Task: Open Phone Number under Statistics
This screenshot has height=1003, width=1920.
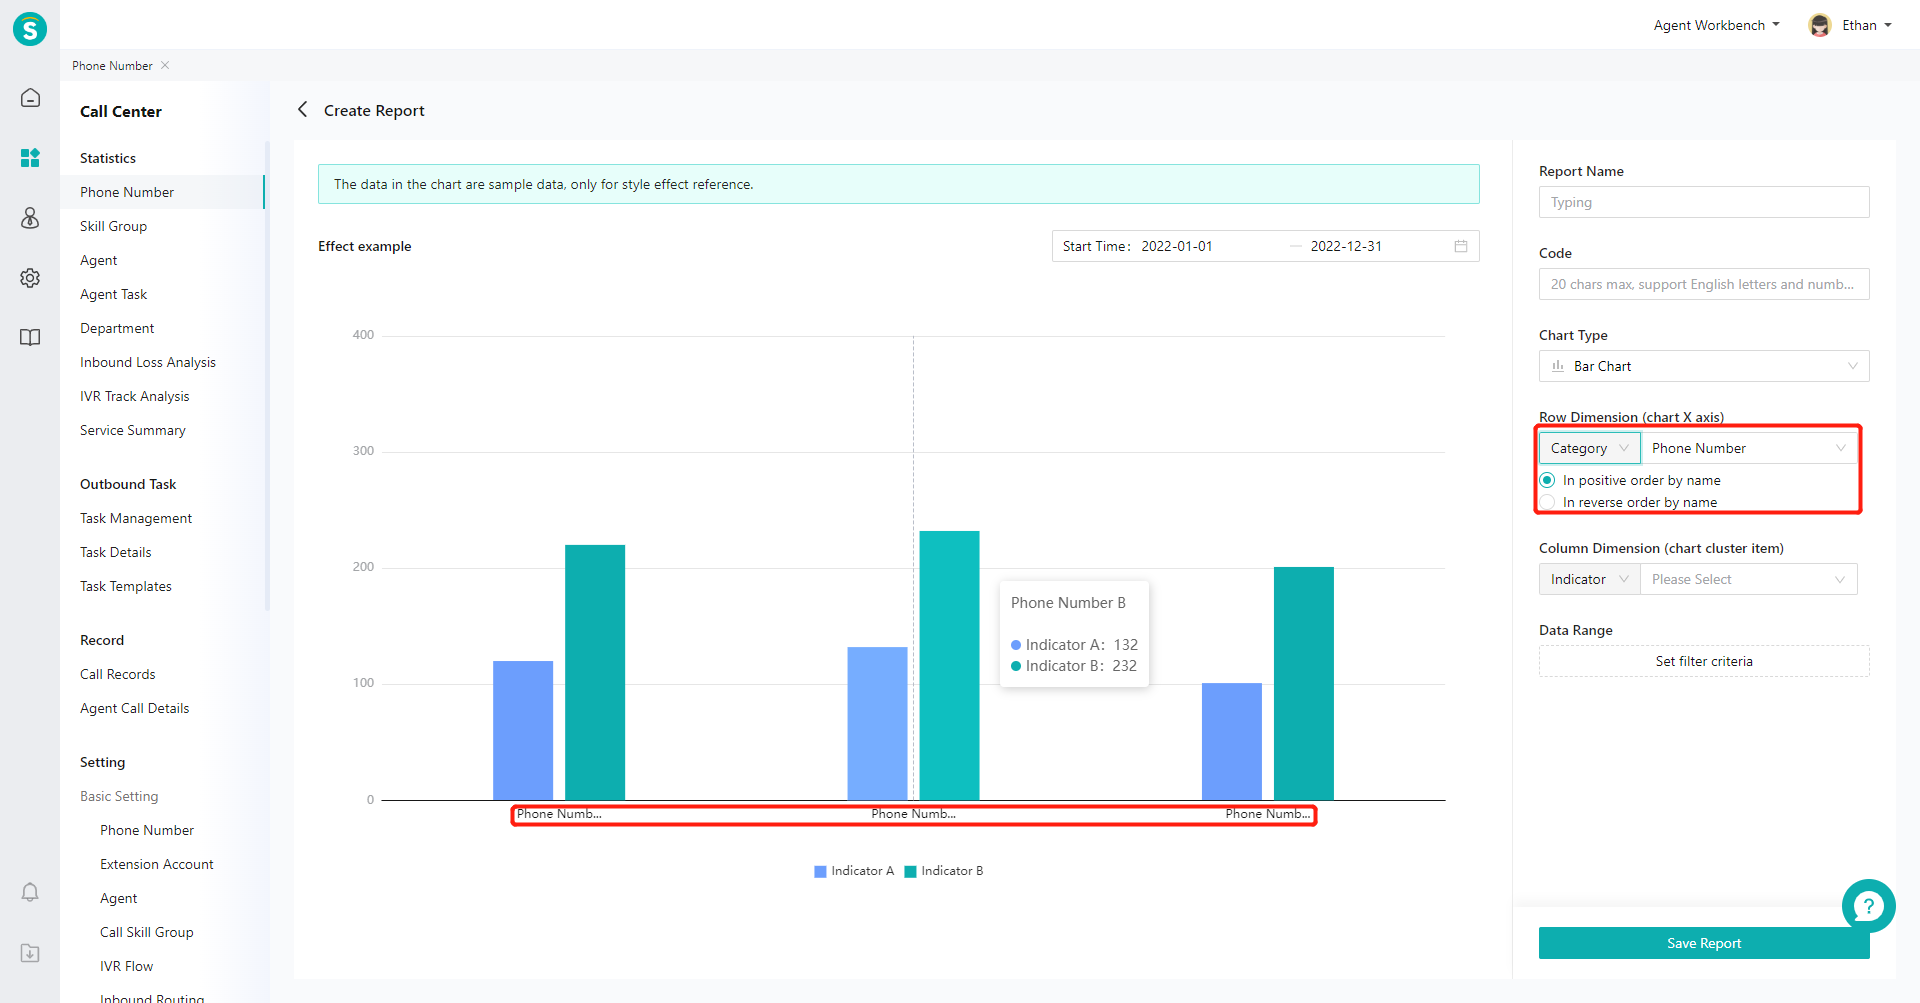Action: coord(162,192)
